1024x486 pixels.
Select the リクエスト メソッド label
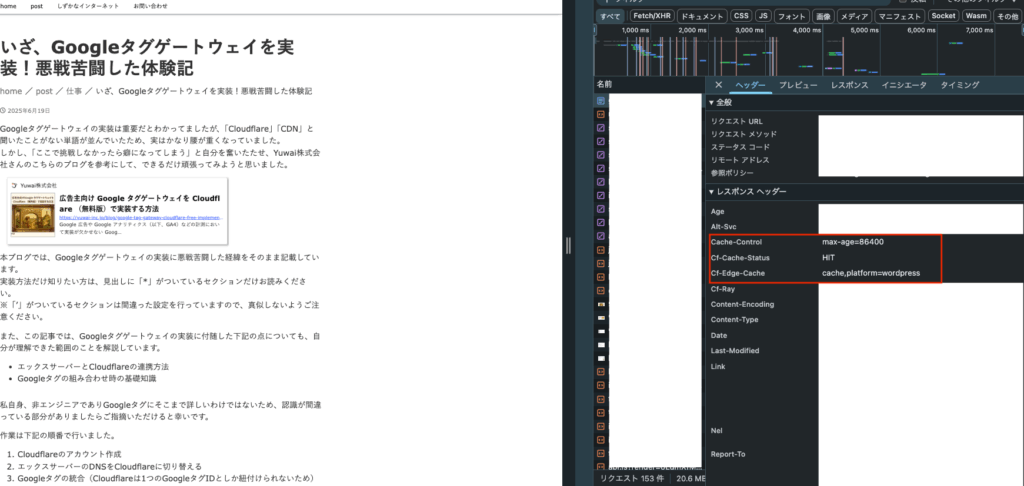coord(744,135)
